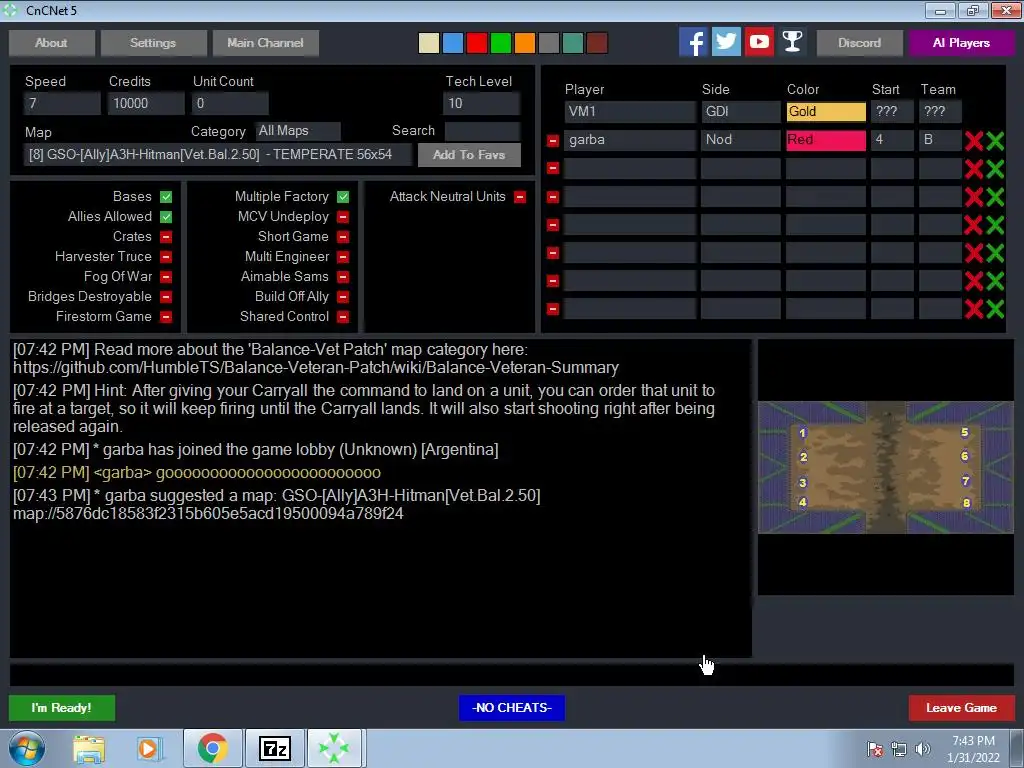Select start position 1 on map preview
The image size is (1024, 768).
803,432
